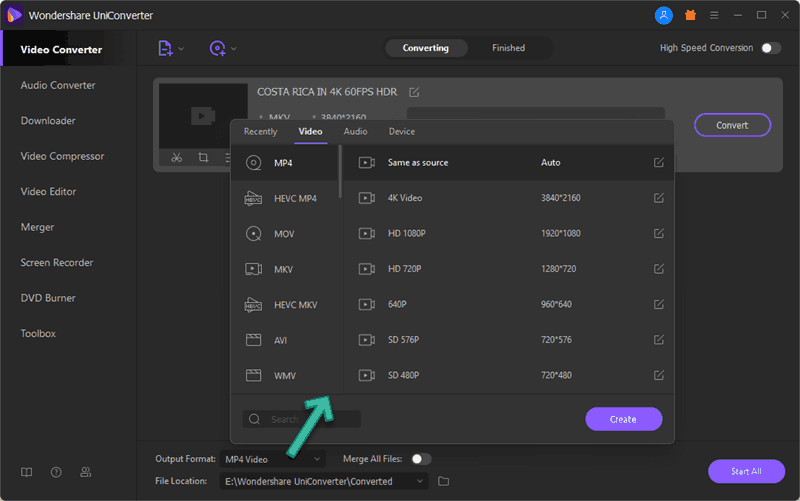Image resolution: width=800 pixels, height=501 pixels.
Task: Show the Finished list tab
Action: pyautogui.click(x=508, y=48)
